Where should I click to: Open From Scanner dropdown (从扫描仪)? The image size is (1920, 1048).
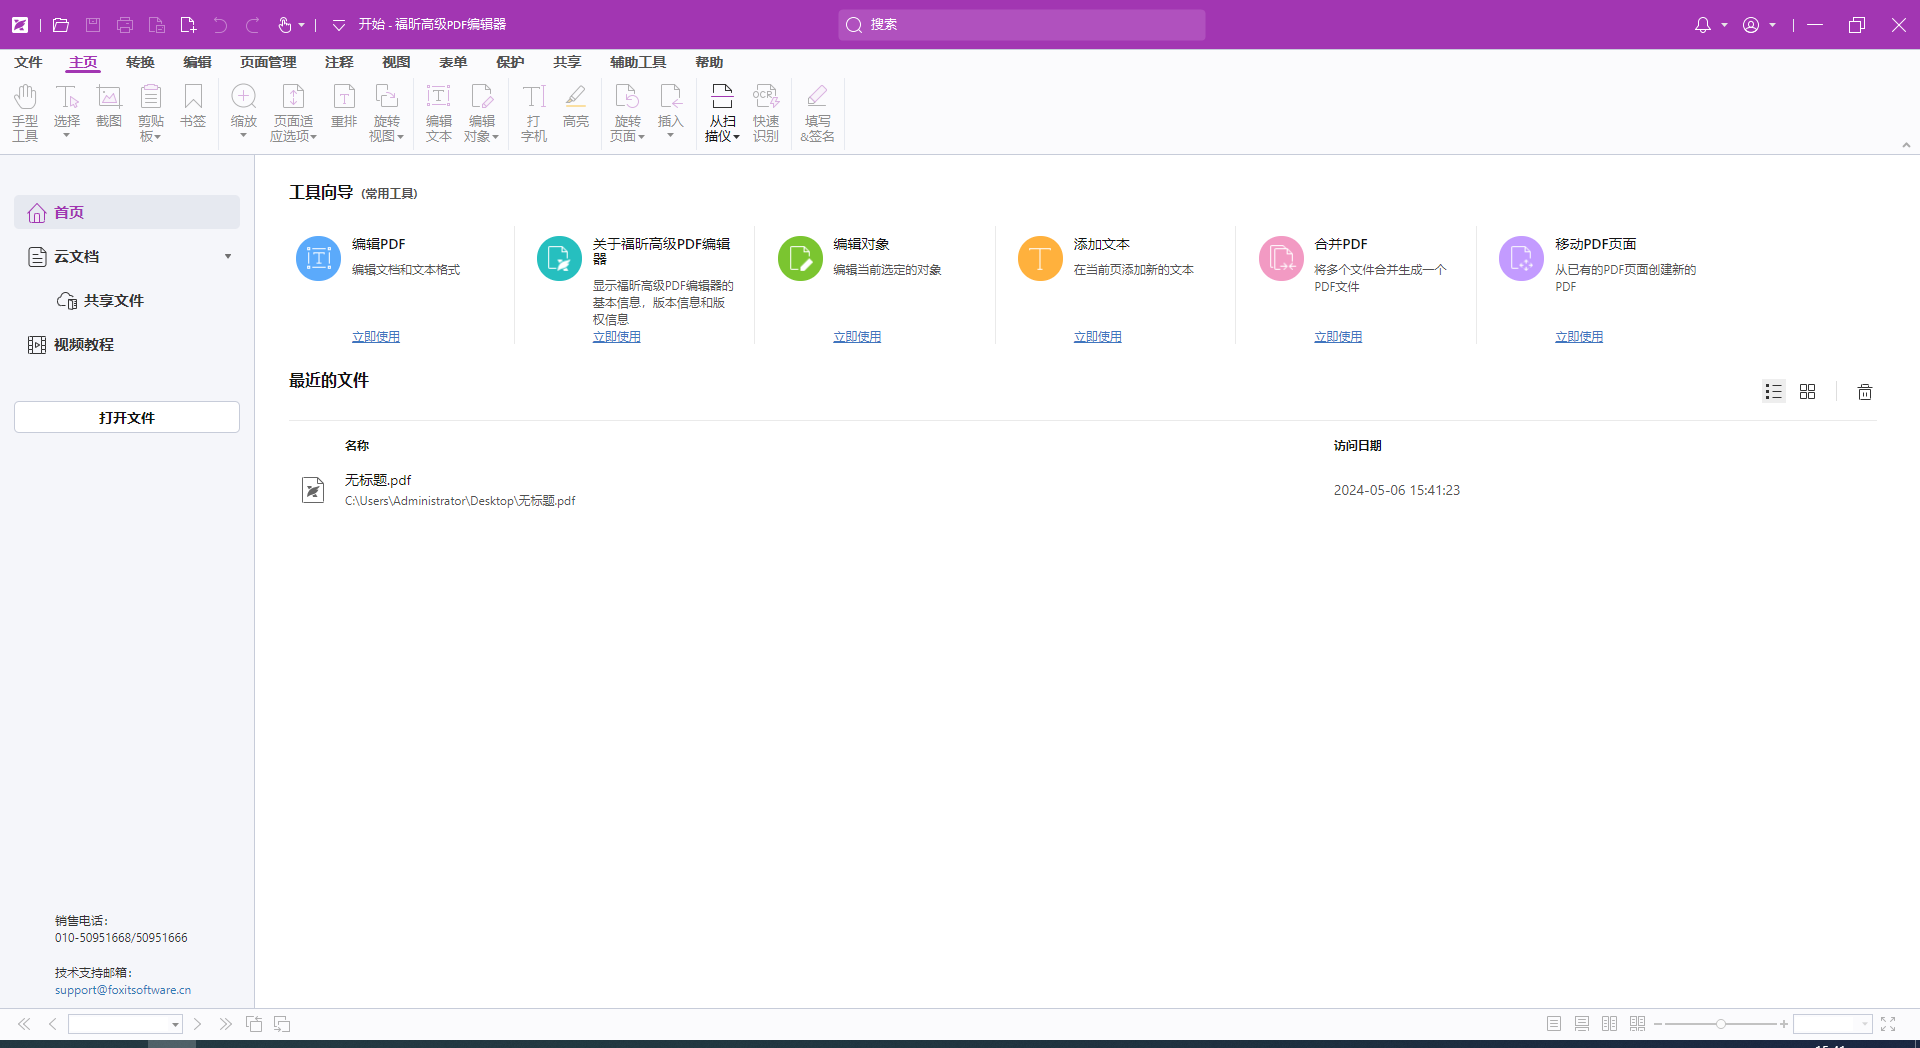pyautogui.click(x=722, y=112)
